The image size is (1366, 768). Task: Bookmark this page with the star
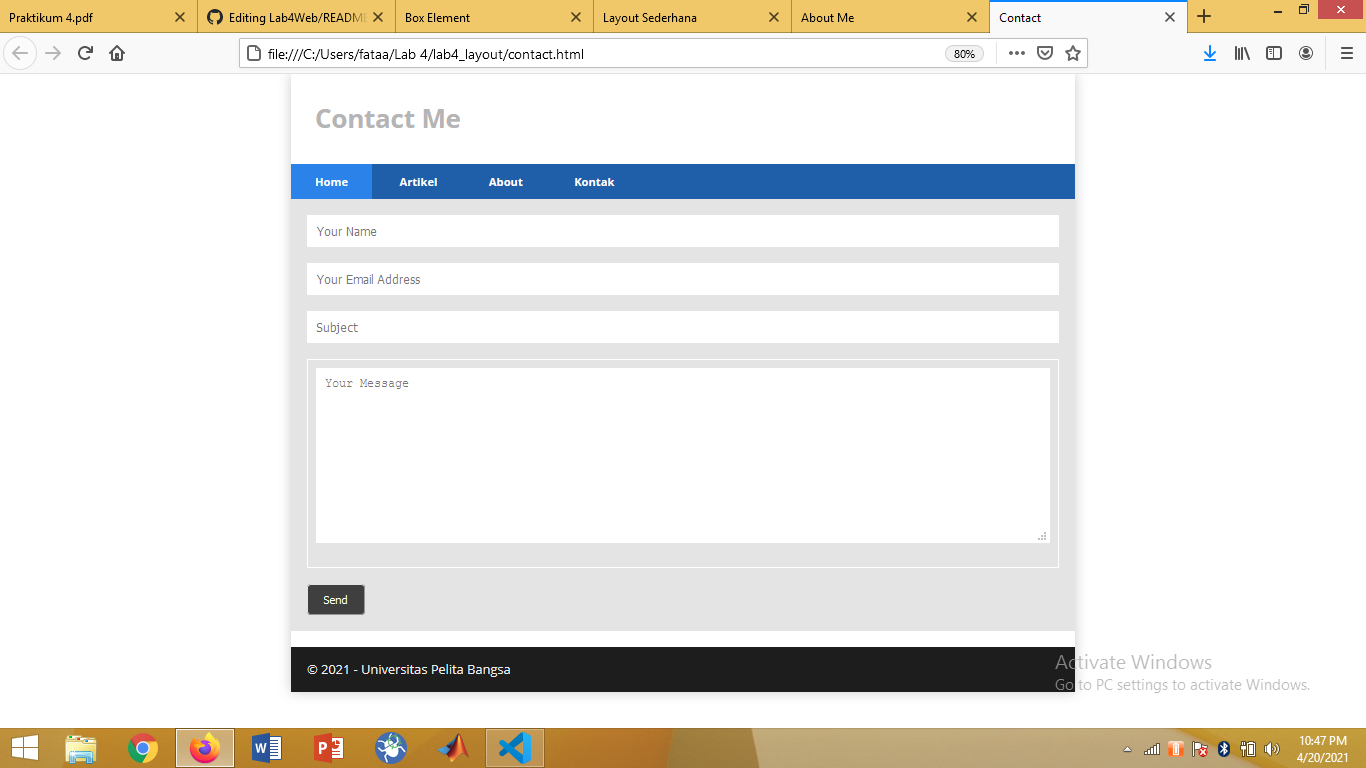1072,53
